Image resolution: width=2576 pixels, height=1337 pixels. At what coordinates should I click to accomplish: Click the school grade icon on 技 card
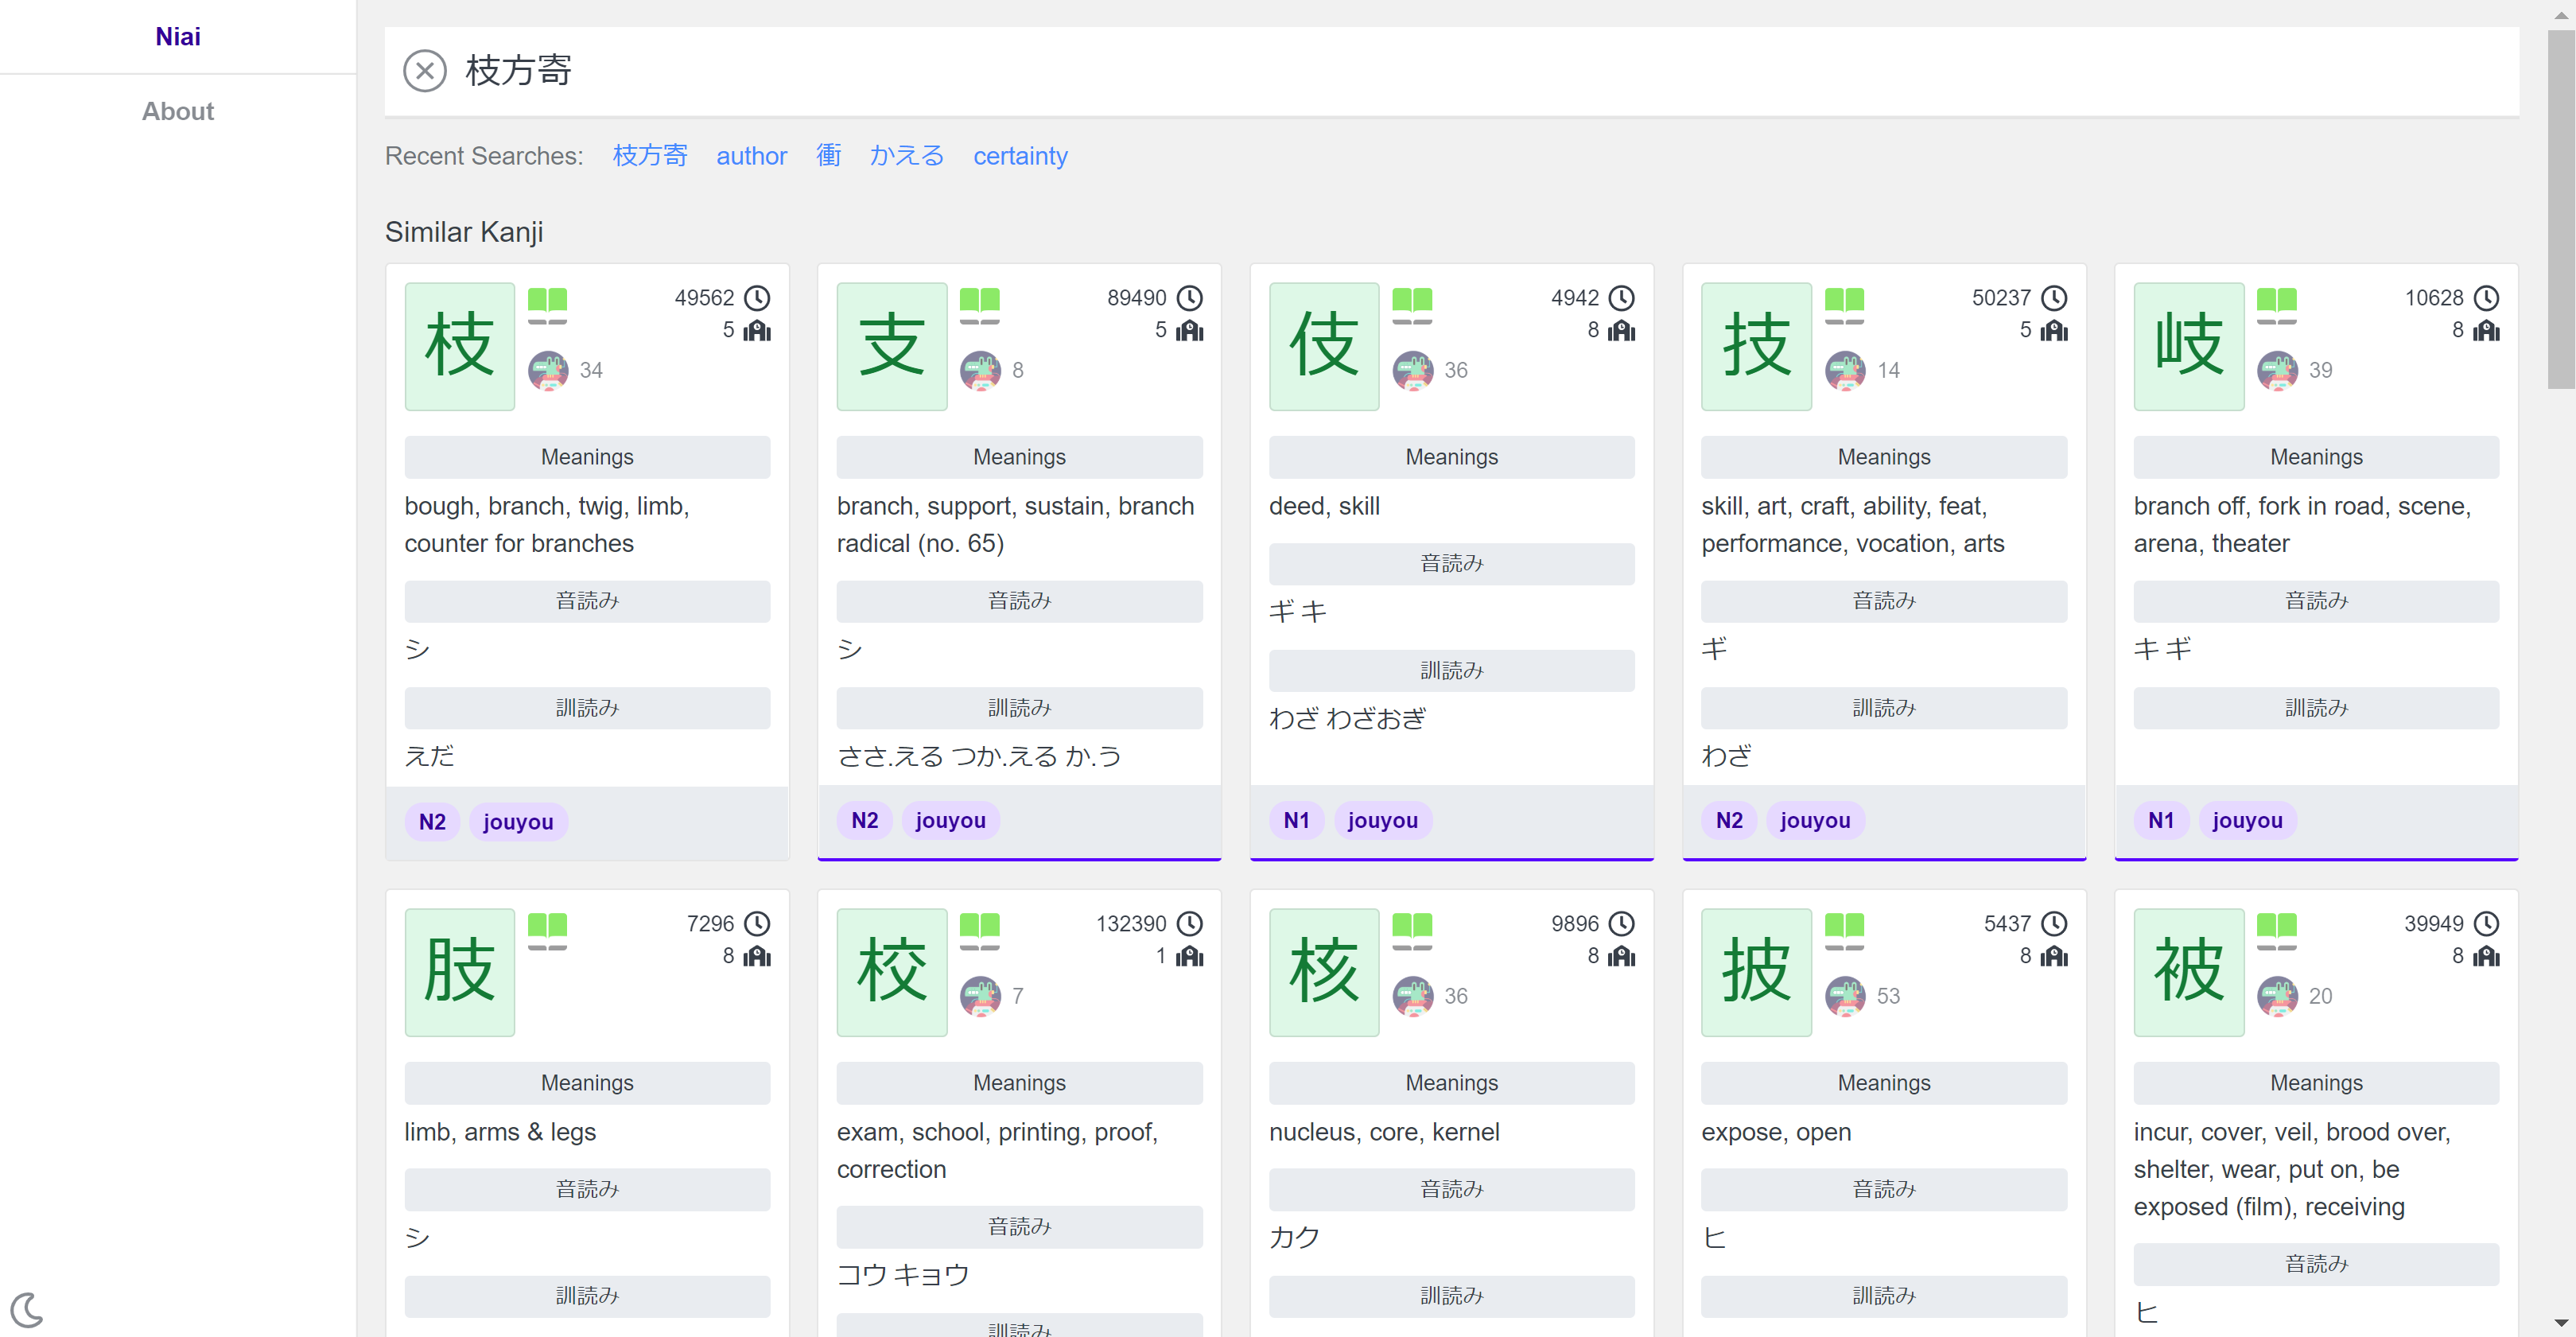[x=2054, y=330]
